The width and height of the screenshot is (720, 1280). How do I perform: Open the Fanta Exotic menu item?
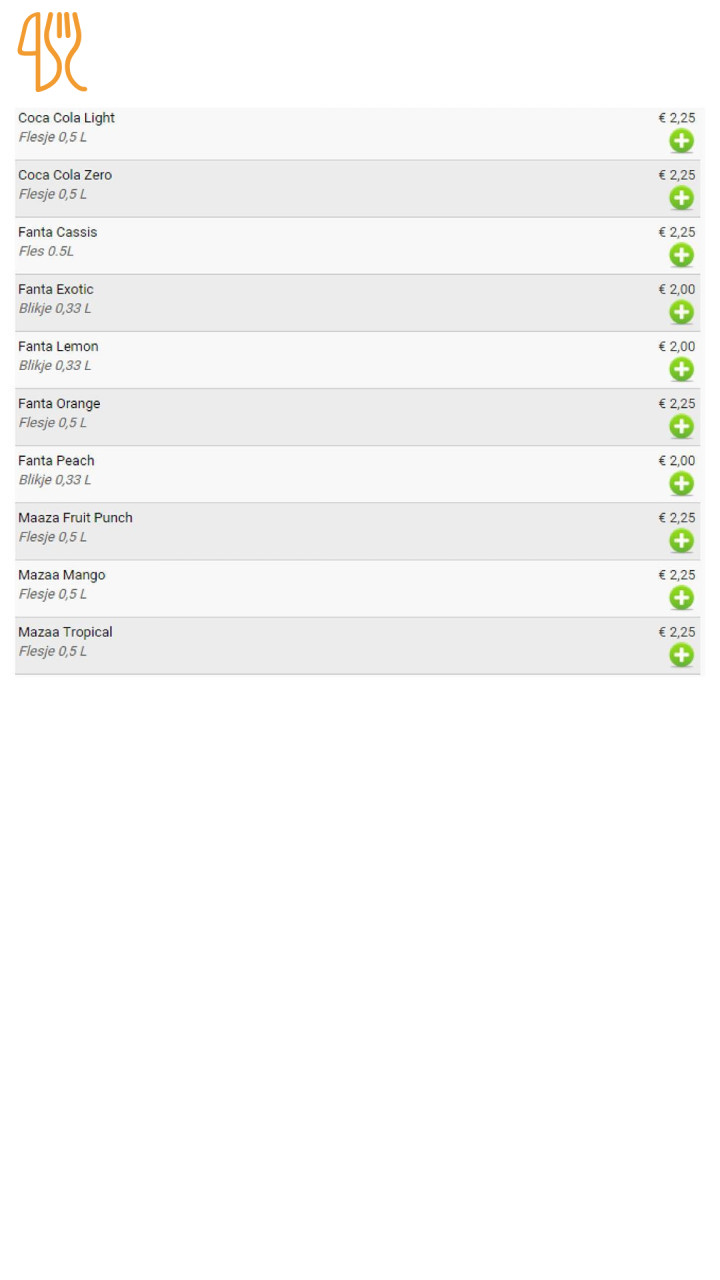[x=56, y=290]
